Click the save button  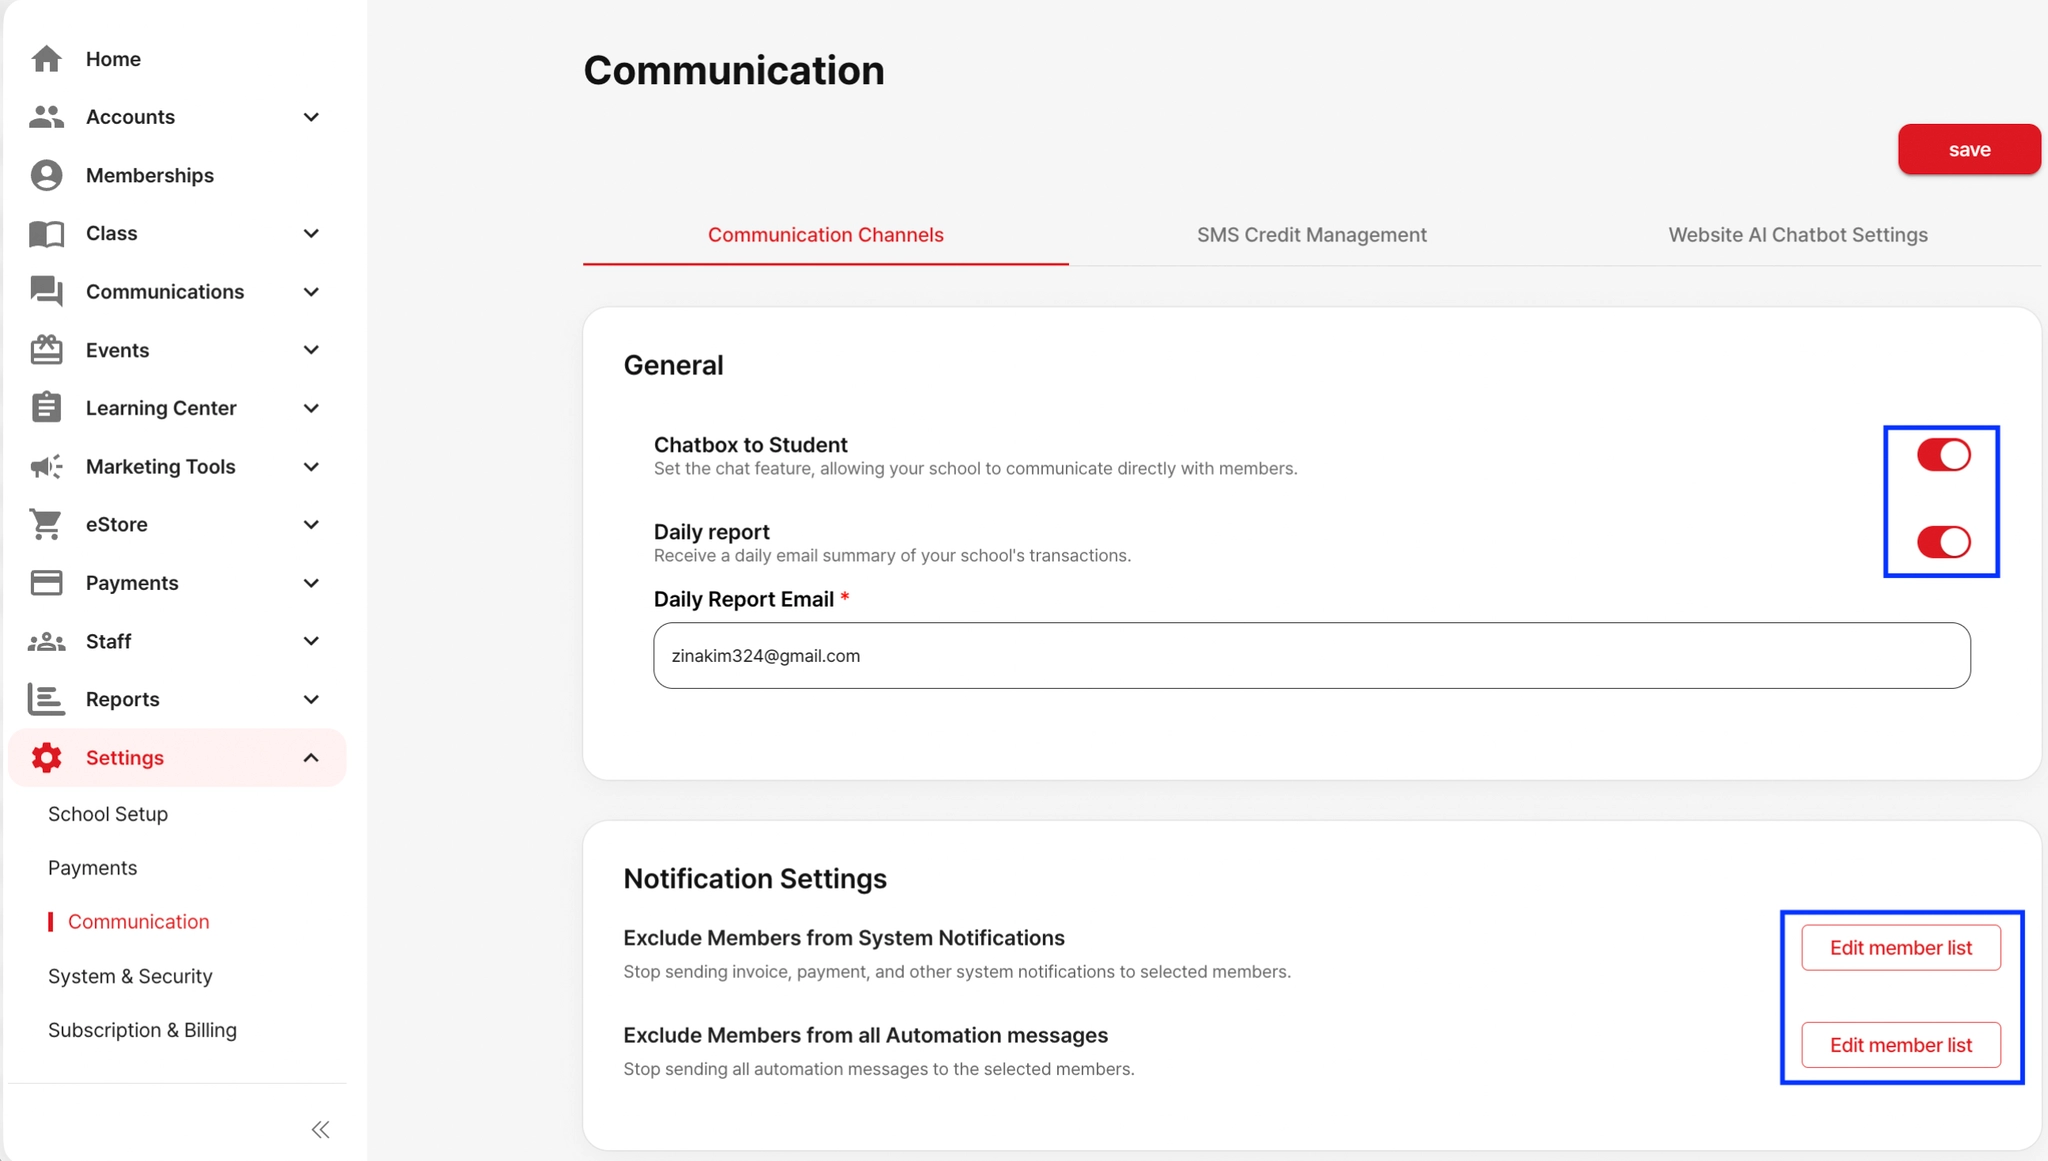1968,149
